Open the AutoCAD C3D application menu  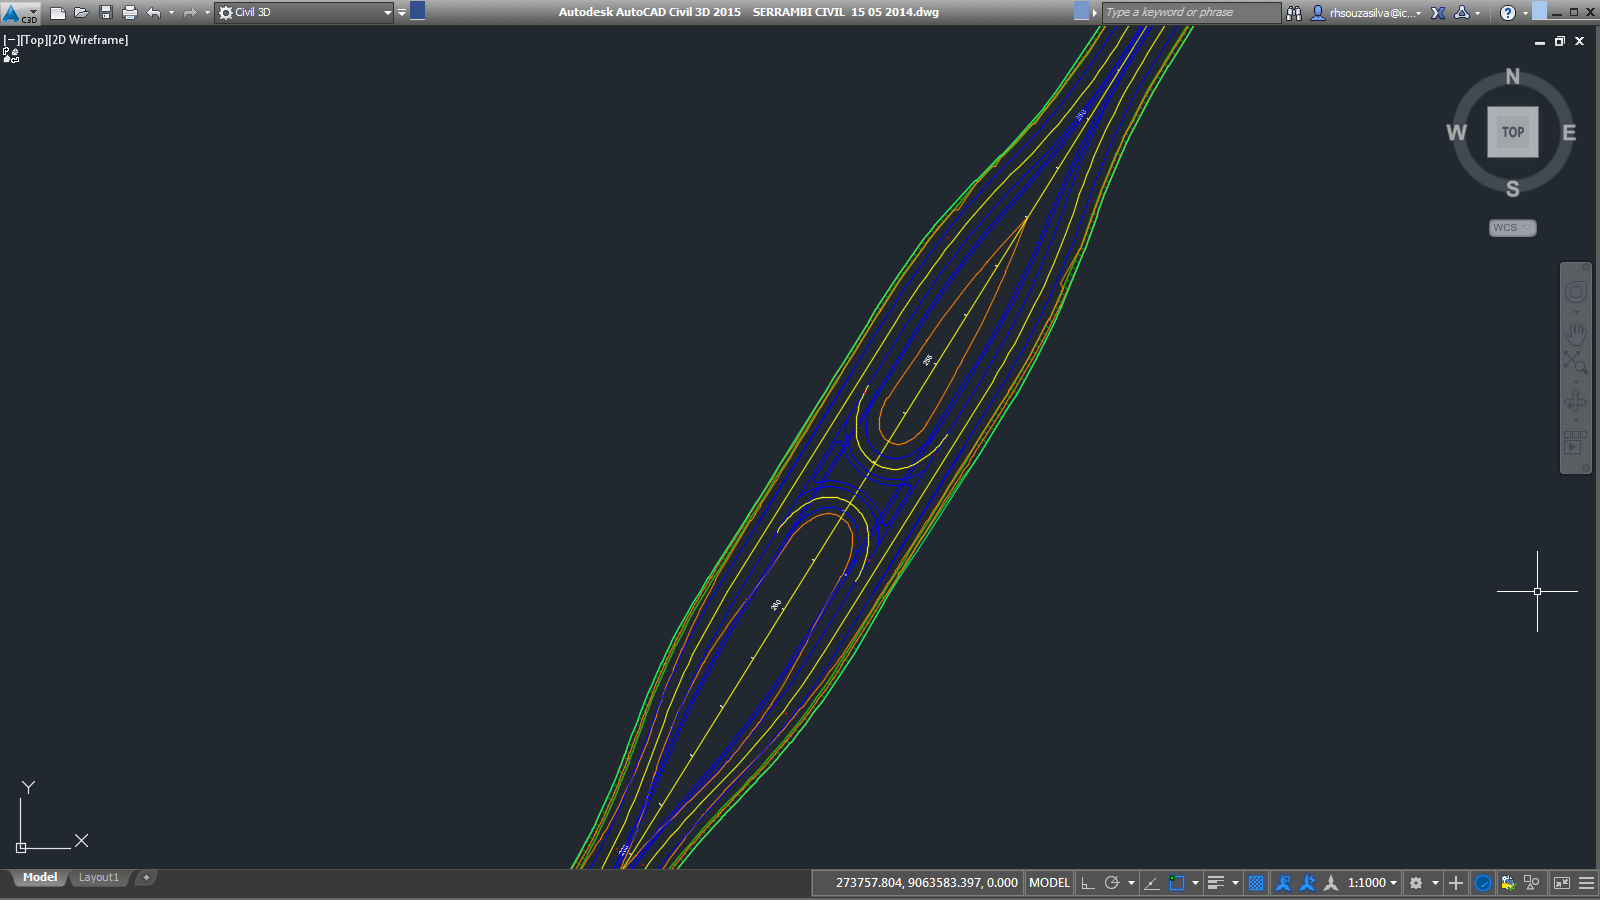pos(19,13)
